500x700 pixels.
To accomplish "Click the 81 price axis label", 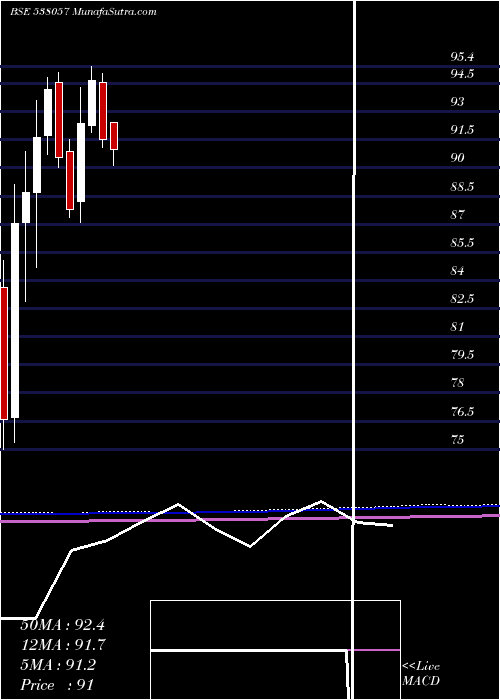I will coord(457,327).
